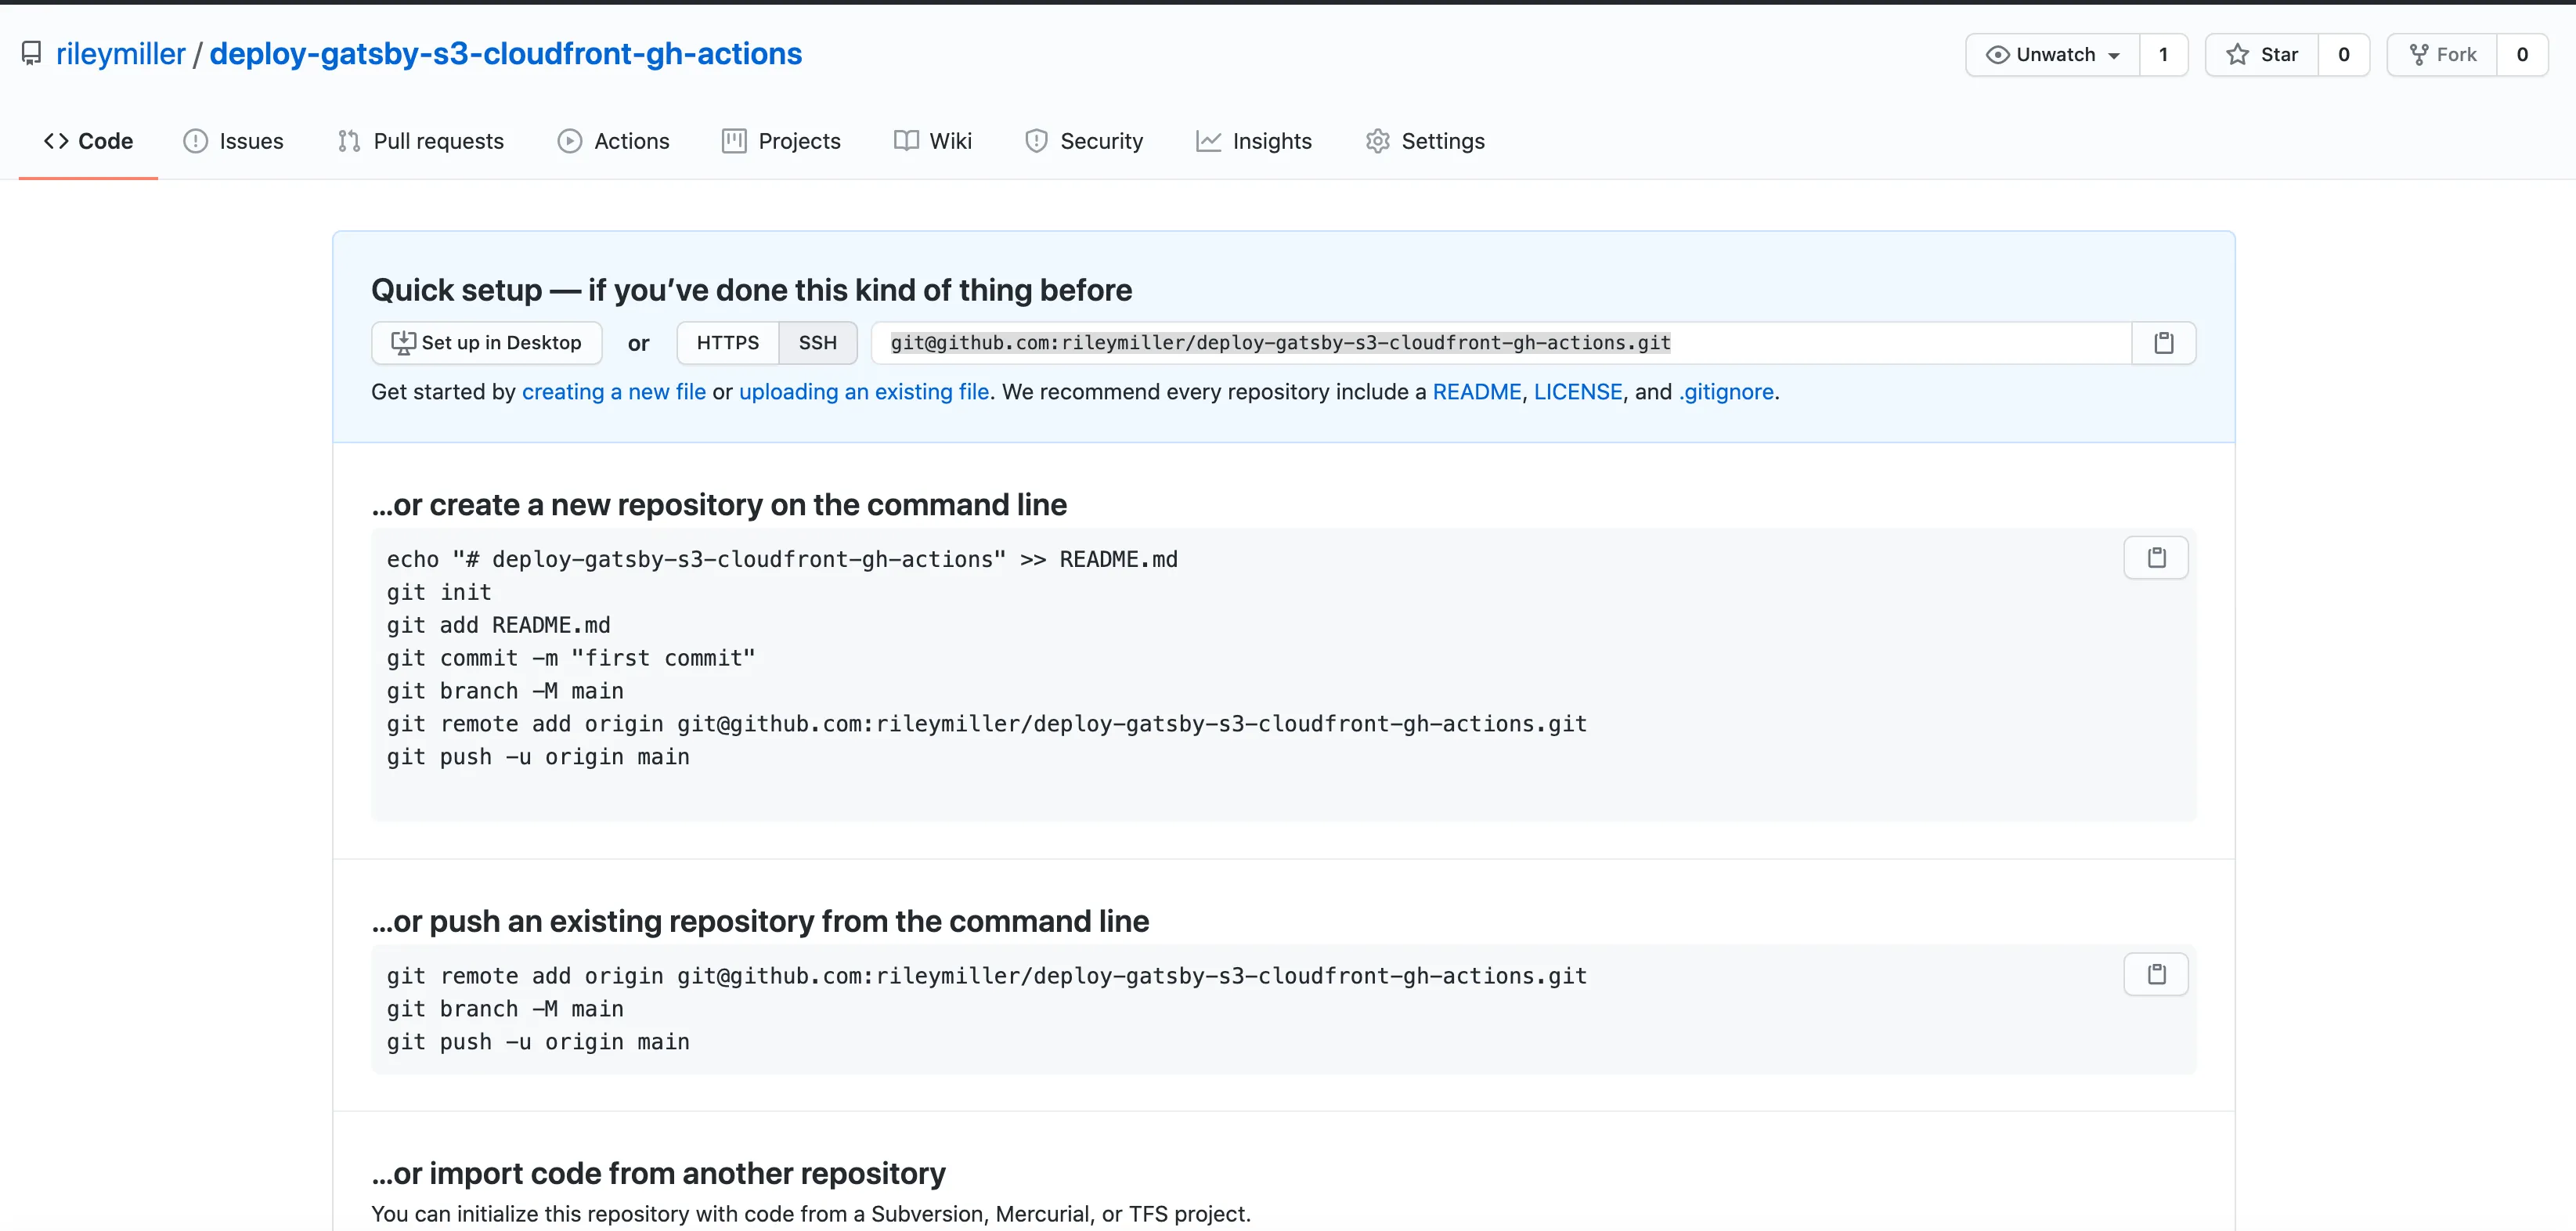Click the Insights graph icon
The height and width of the screenshot is (1231, 2576).
pyautogui.click(x=1209, y=141)
